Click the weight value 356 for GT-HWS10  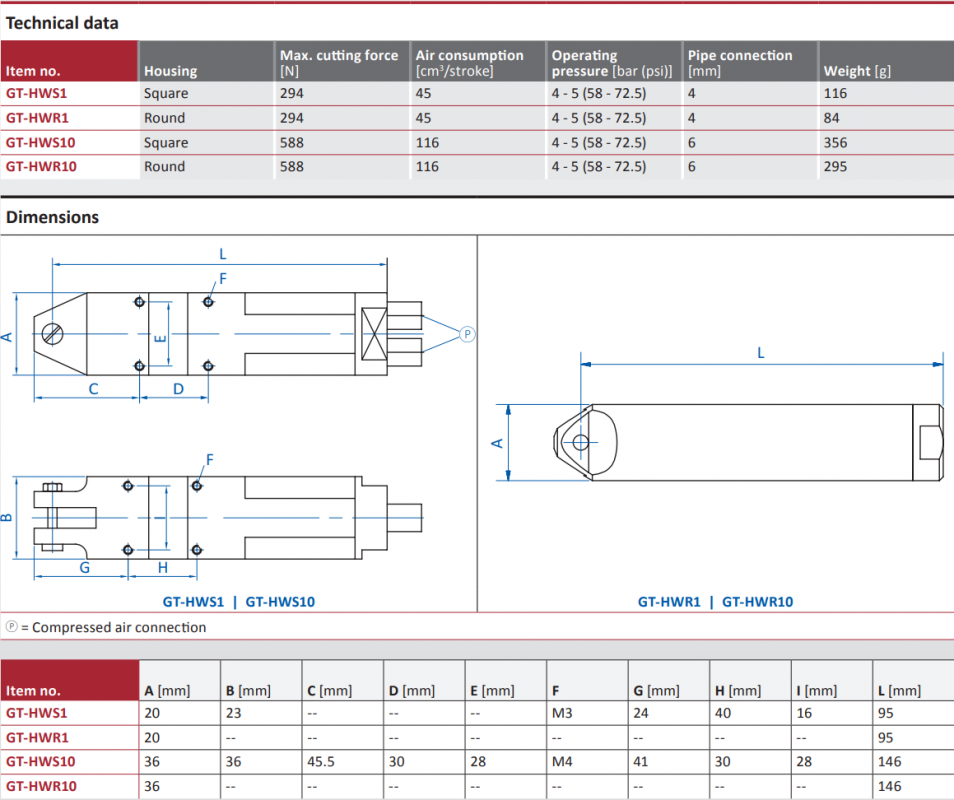pyautogui.click(x=835, y=142)
